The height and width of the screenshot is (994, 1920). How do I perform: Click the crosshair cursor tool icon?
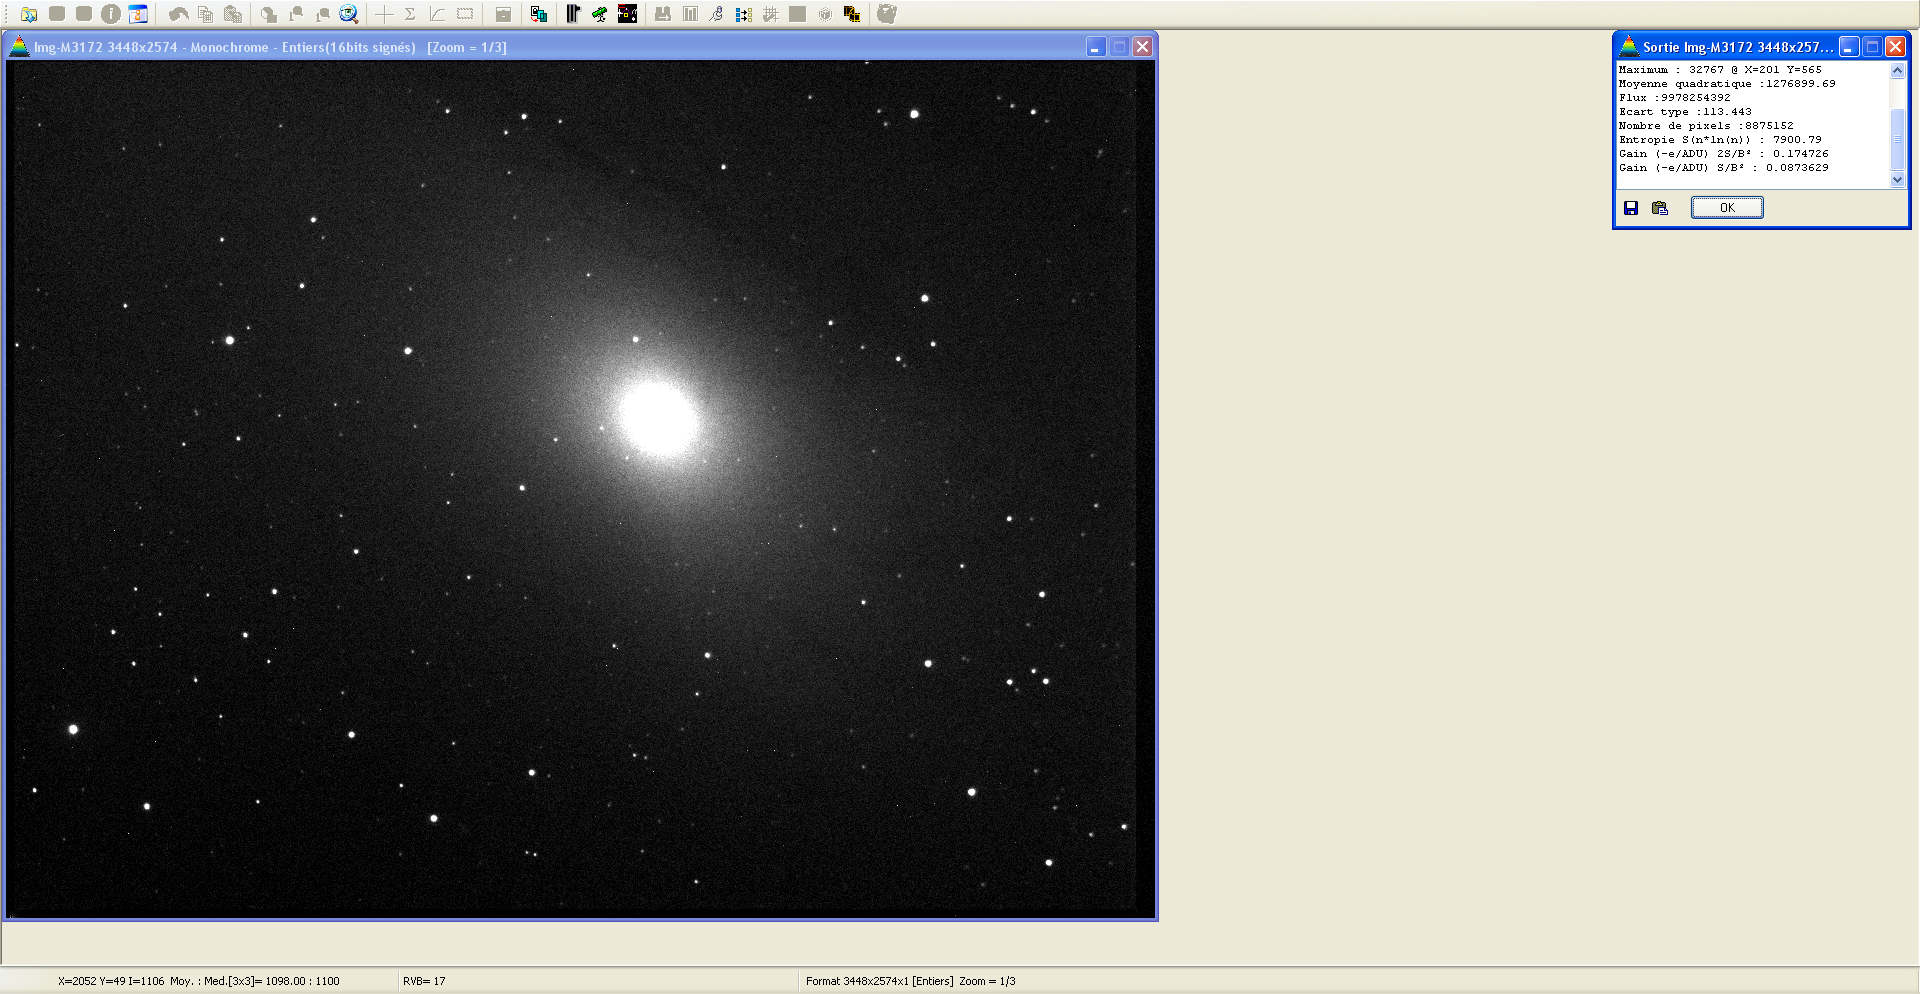pyautogui.click(x=384, y=14)
